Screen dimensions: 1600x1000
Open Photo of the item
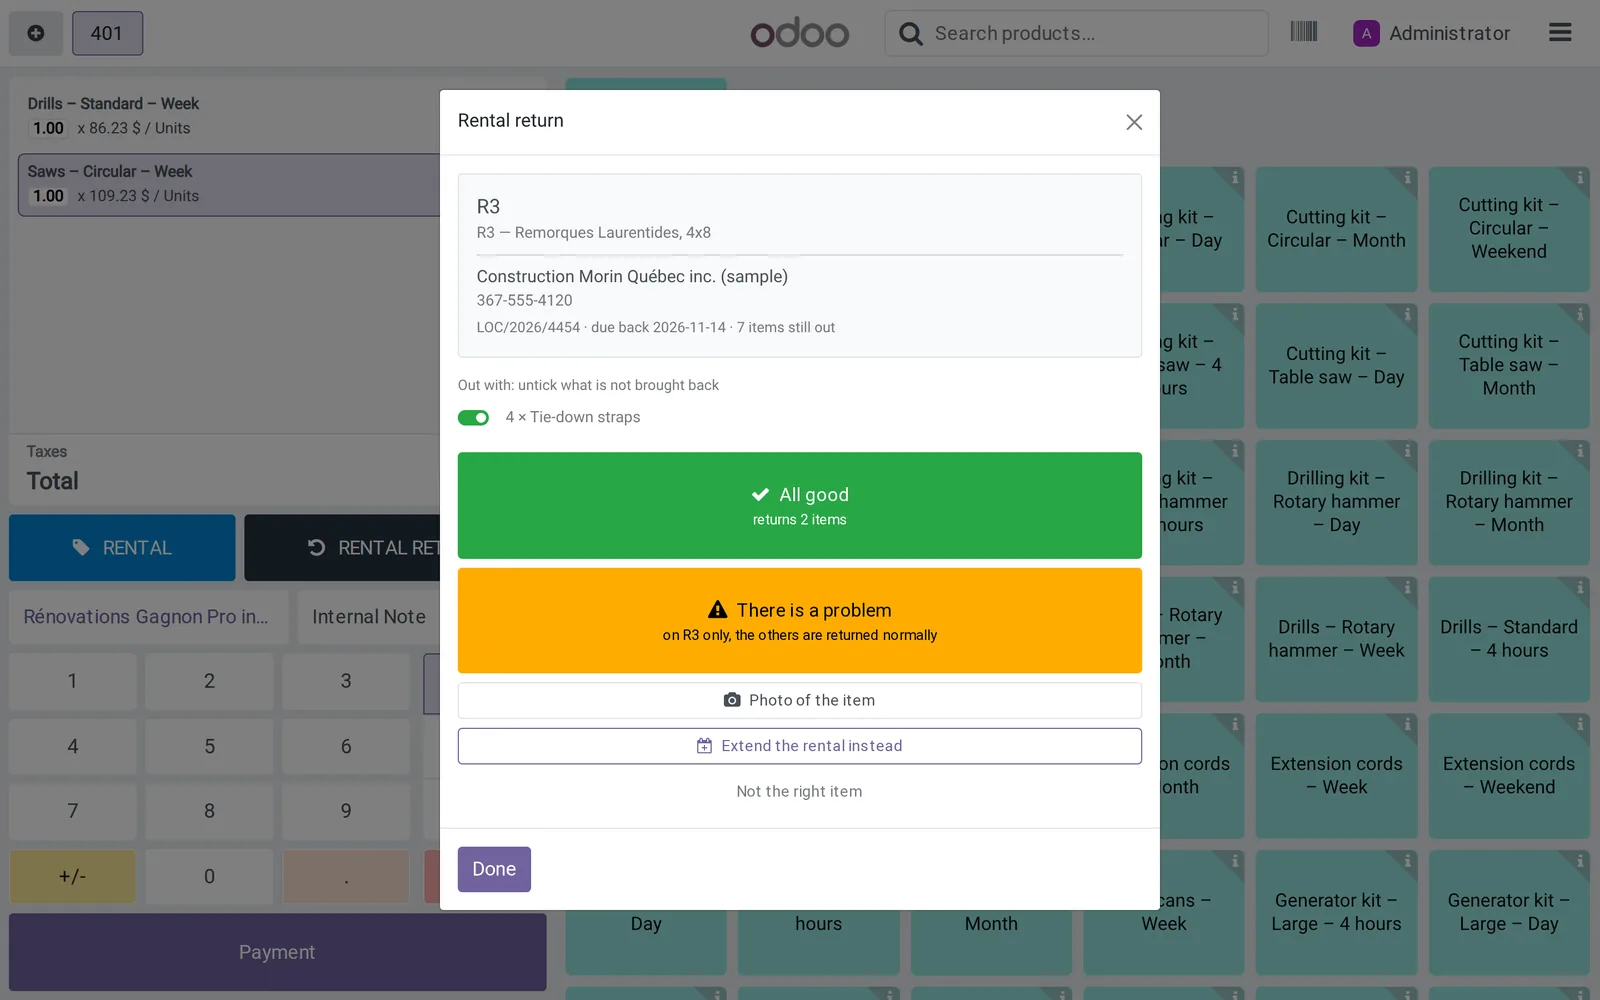[800, 700]
